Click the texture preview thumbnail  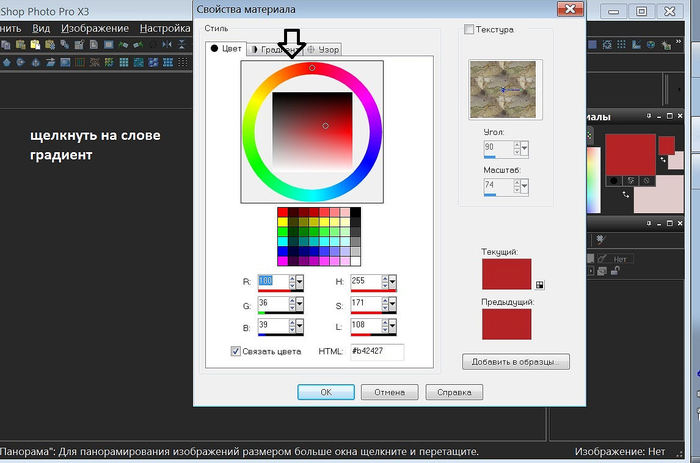tap(502, 87)
